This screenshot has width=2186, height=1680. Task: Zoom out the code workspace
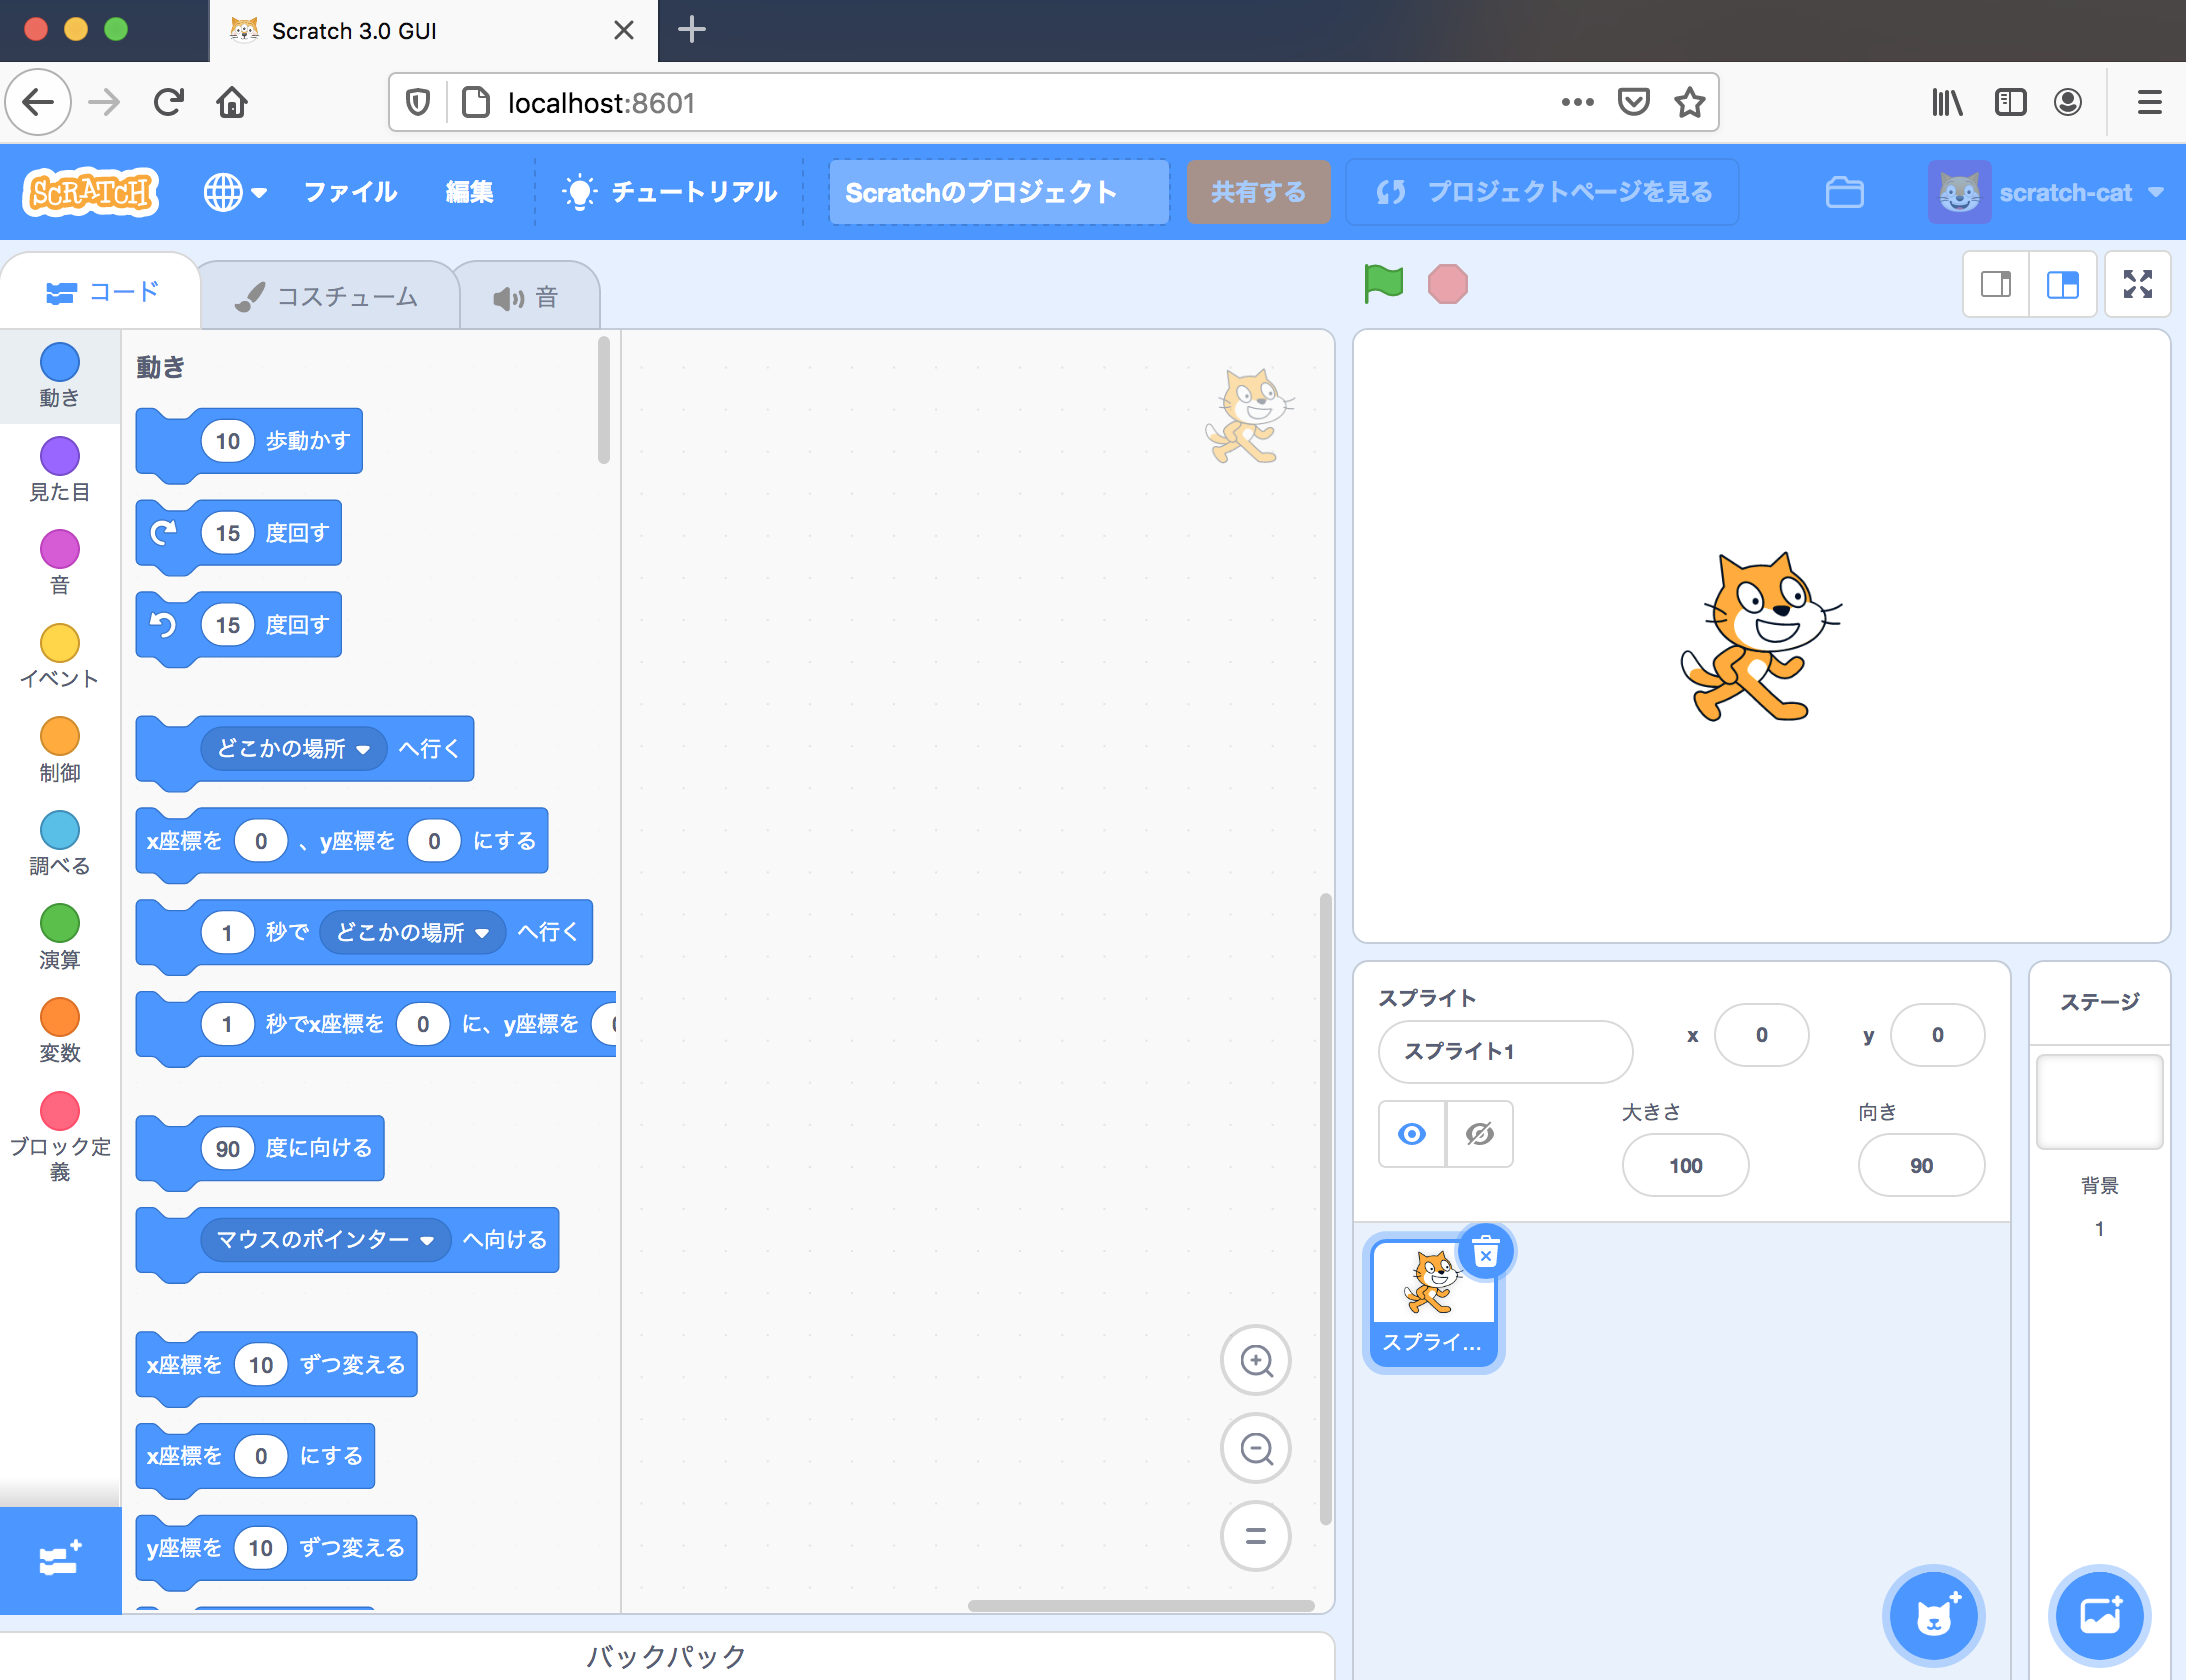[1256, 1448]
